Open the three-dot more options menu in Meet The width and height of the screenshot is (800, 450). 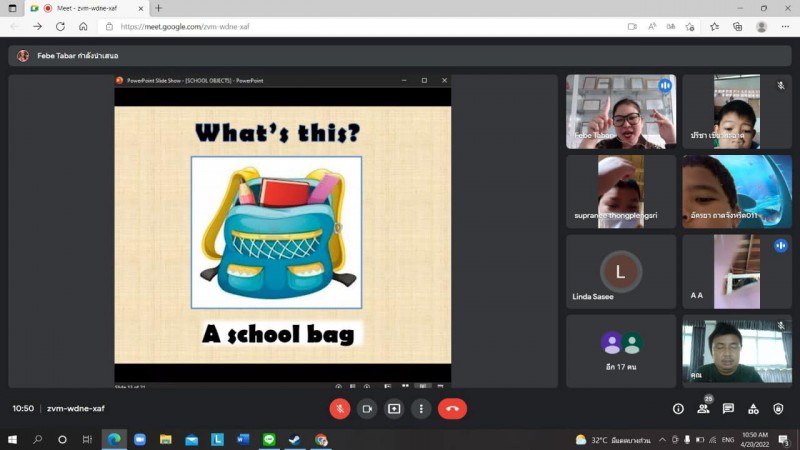click(x=421, y=408)
